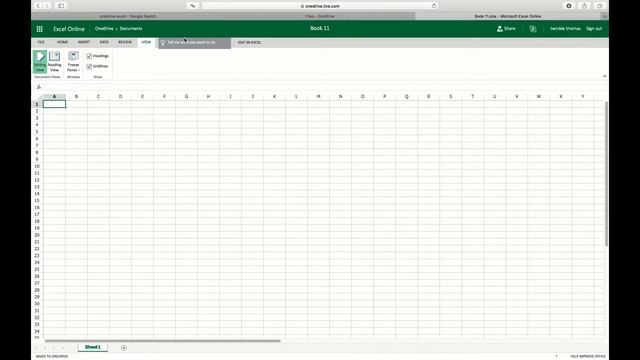
Task: Open the FILE tab
Action: [41, 42]
